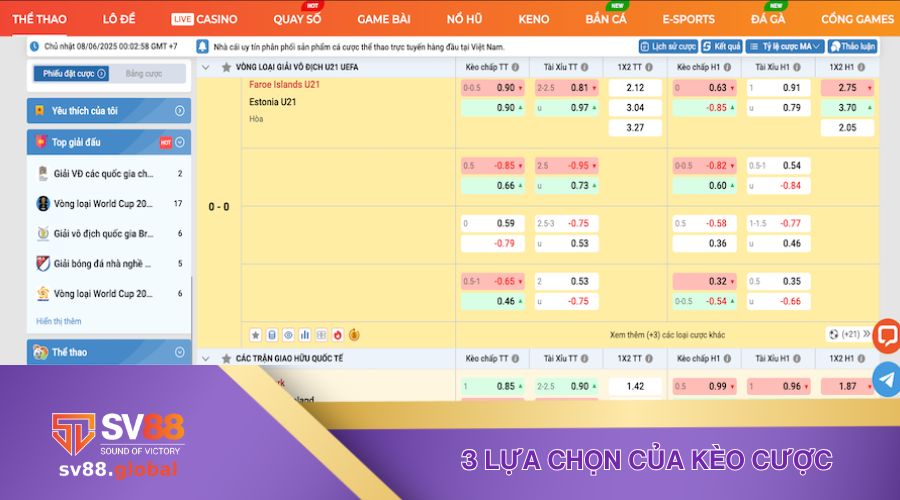Go to the LIVE CASINO tab
Image resolution: width=900 pixels, height=500 pixels.
point(204,19)
